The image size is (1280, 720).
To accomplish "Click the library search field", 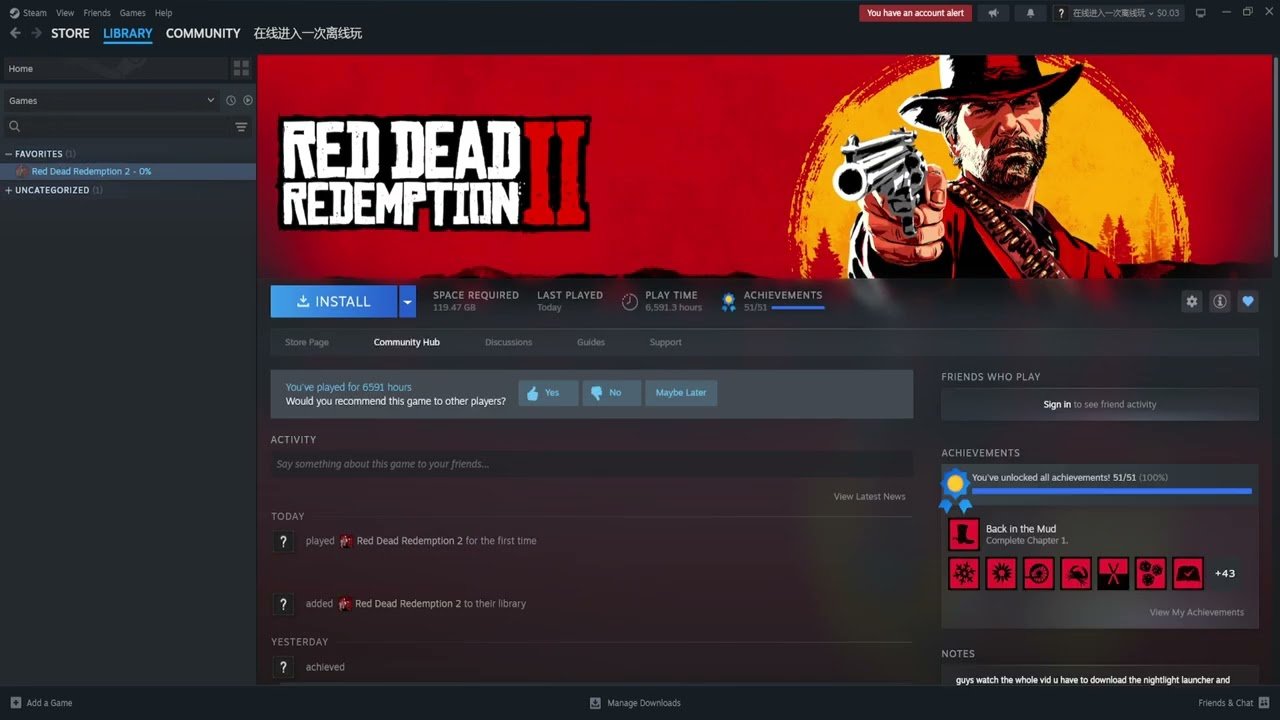I will [117, 127].
